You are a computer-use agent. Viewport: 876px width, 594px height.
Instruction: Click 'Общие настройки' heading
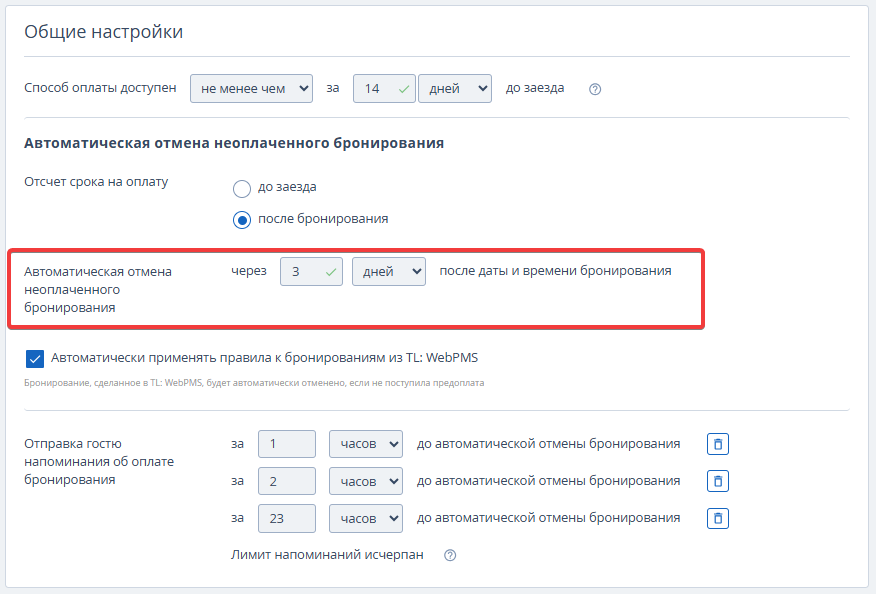(x=103, y=31)
